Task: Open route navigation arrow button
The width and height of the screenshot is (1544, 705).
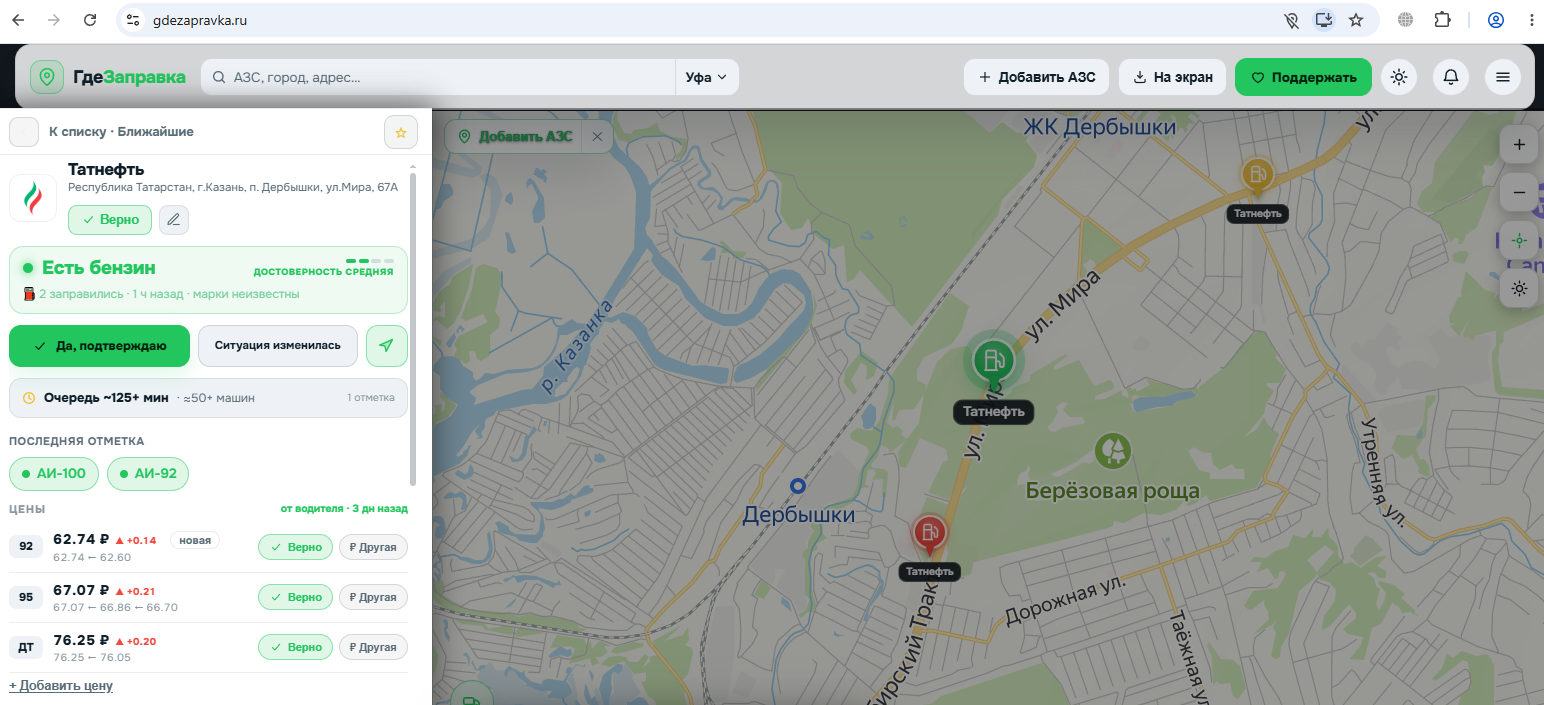Action: coord(387,346)
